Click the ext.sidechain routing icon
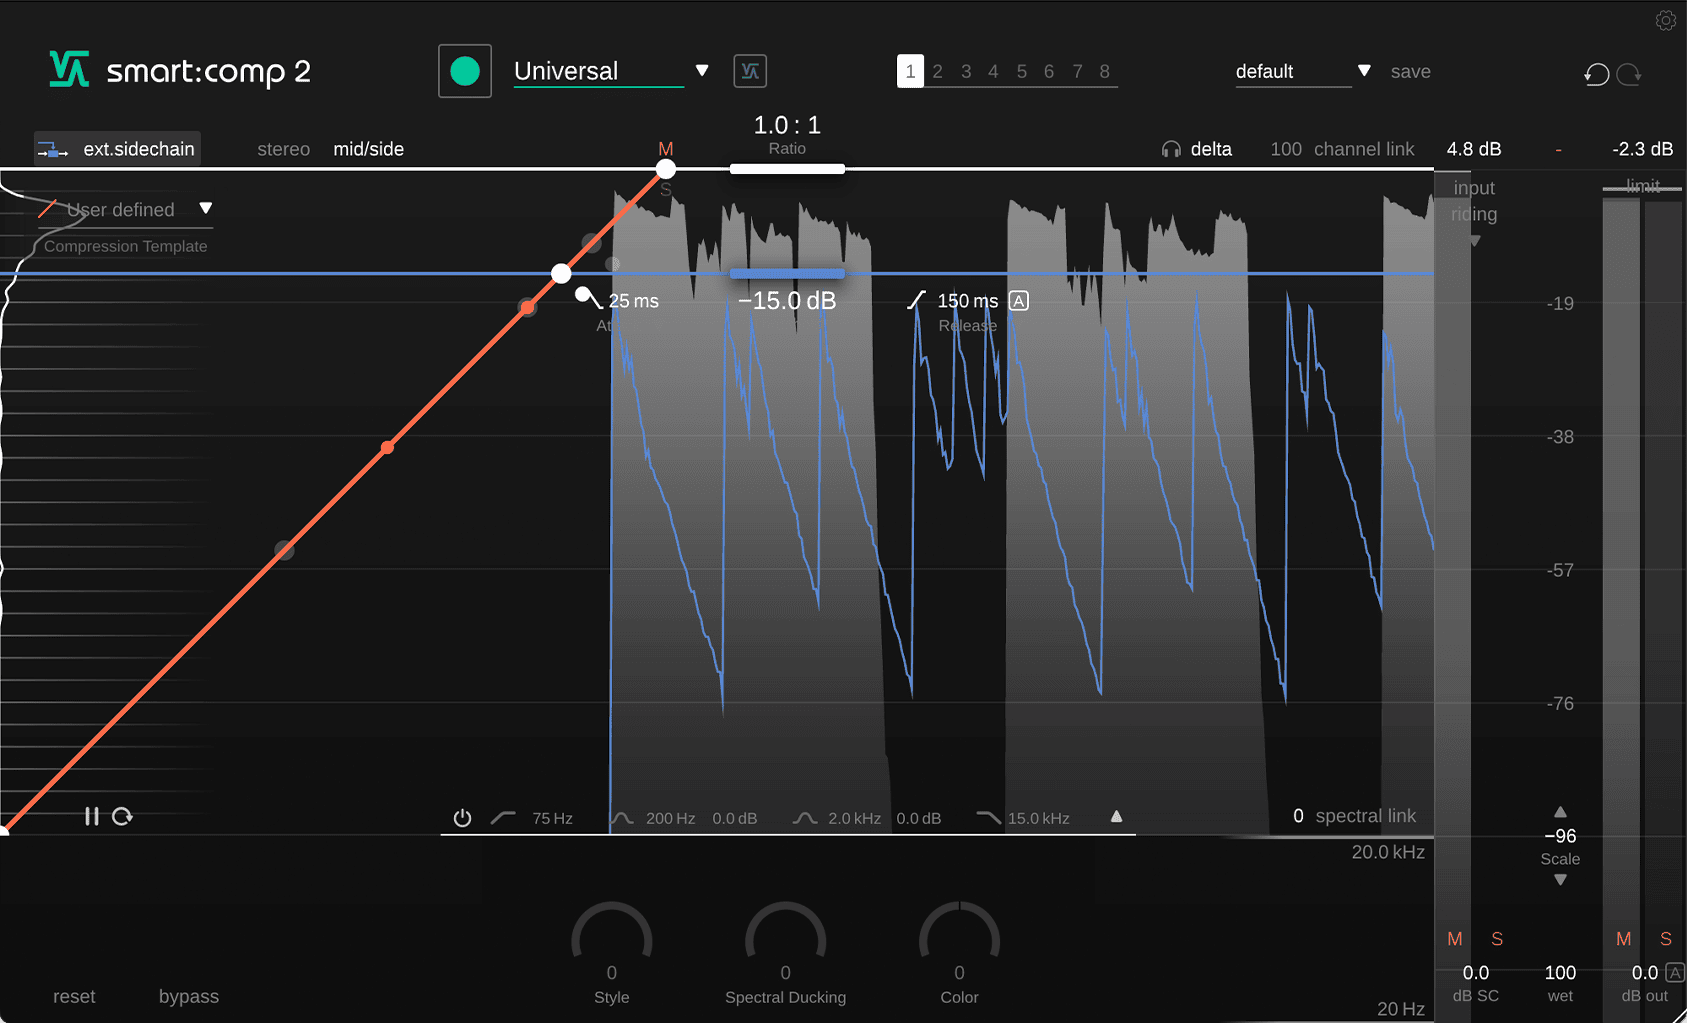 click(52, 150)
